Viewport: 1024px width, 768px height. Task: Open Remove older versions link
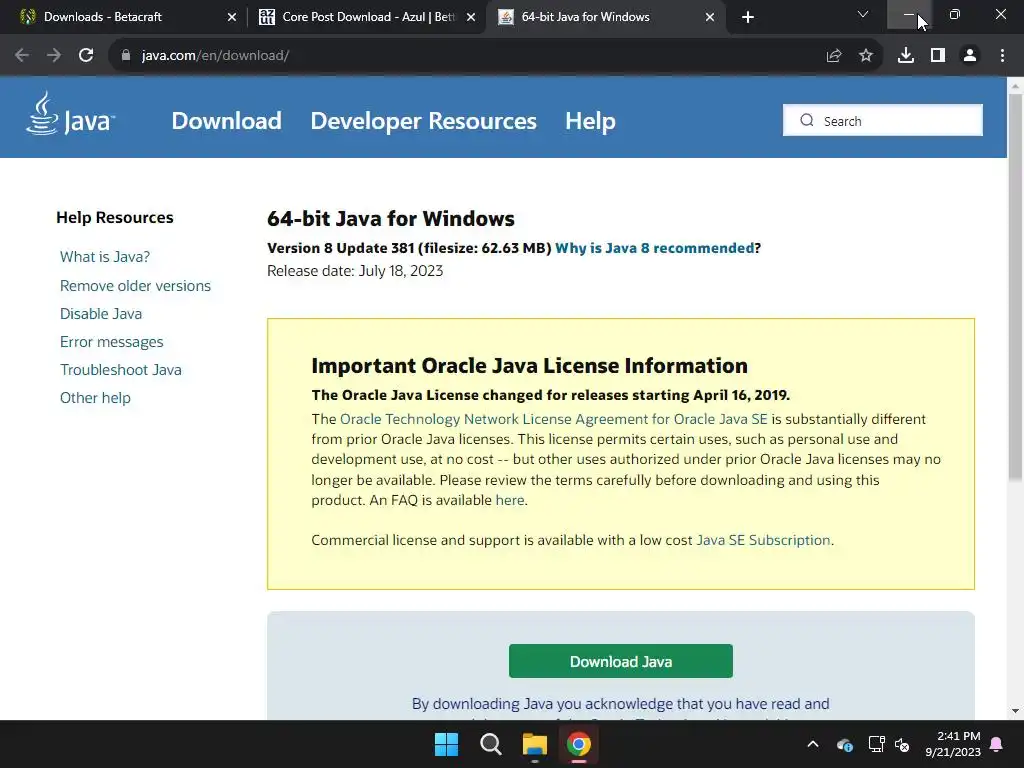click(x=135, y=285)
